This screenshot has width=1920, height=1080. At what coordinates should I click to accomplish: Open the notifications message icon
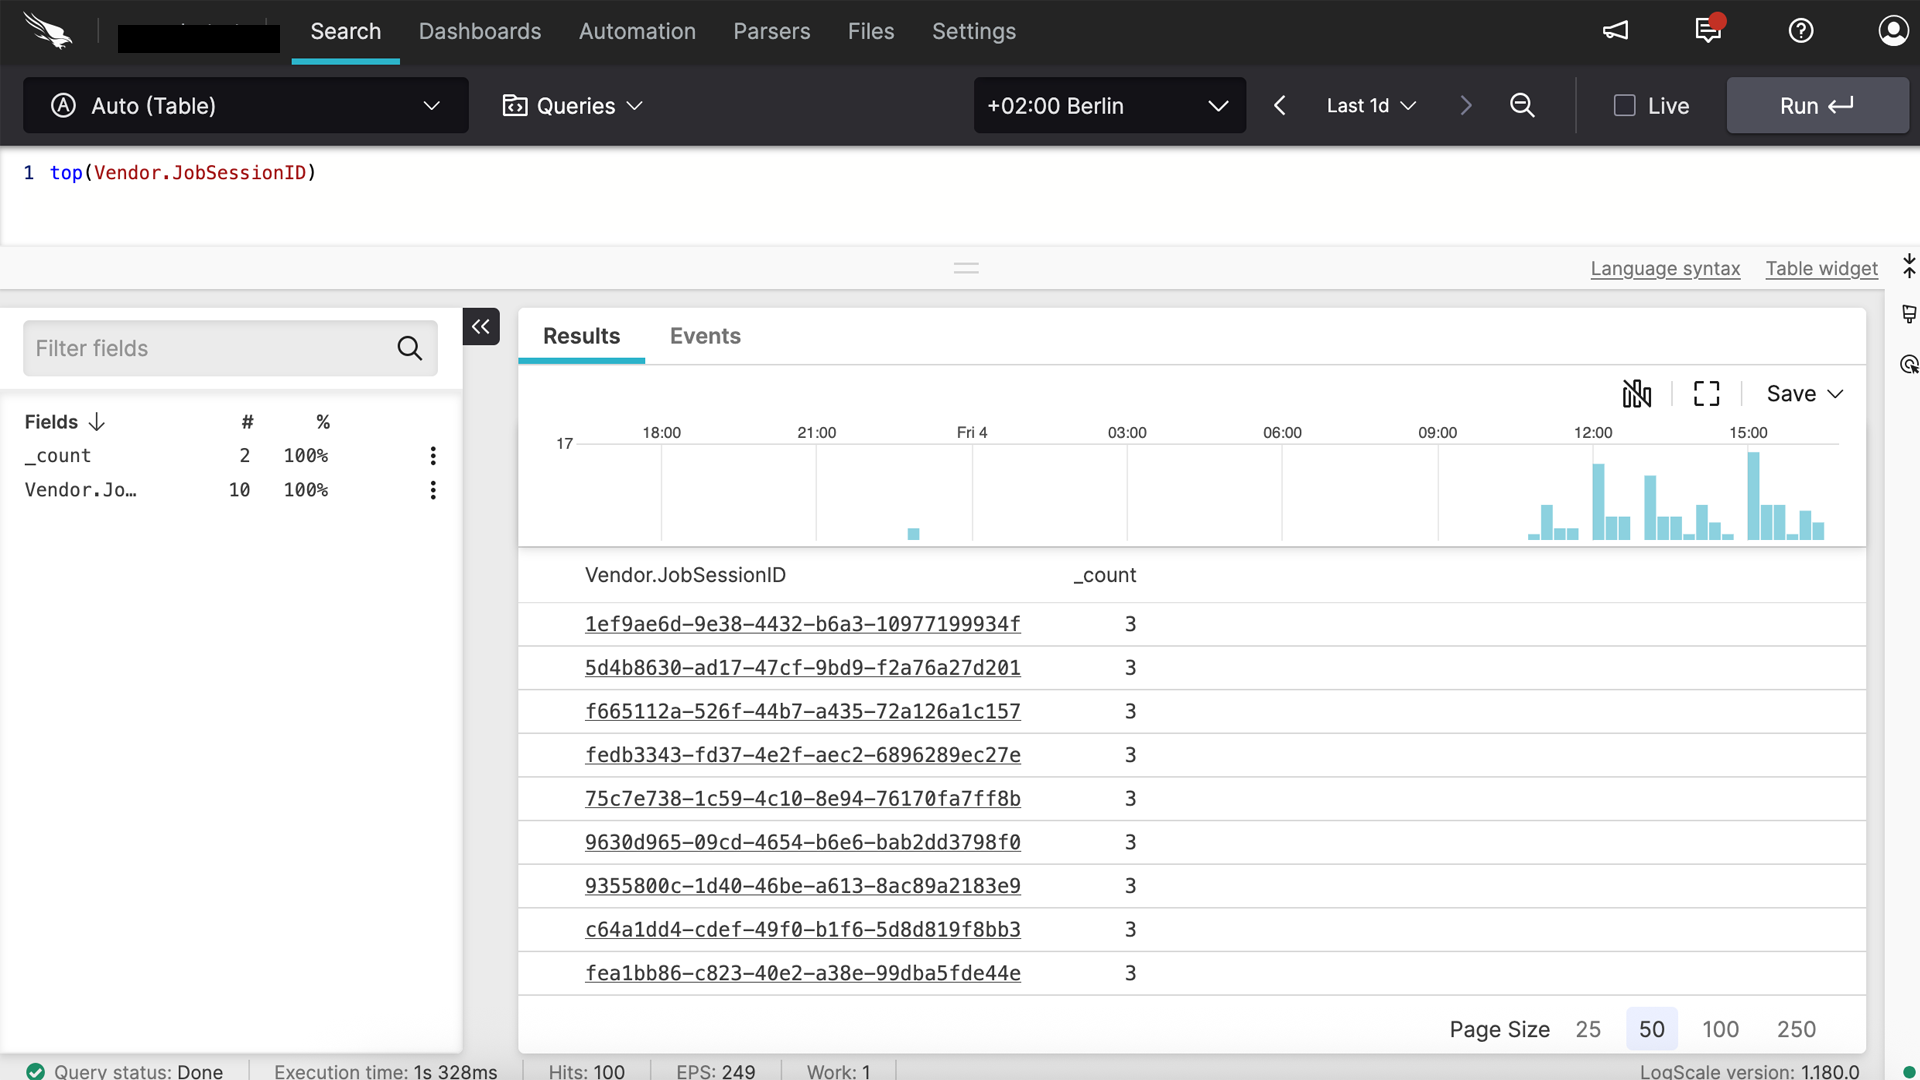1708,30
